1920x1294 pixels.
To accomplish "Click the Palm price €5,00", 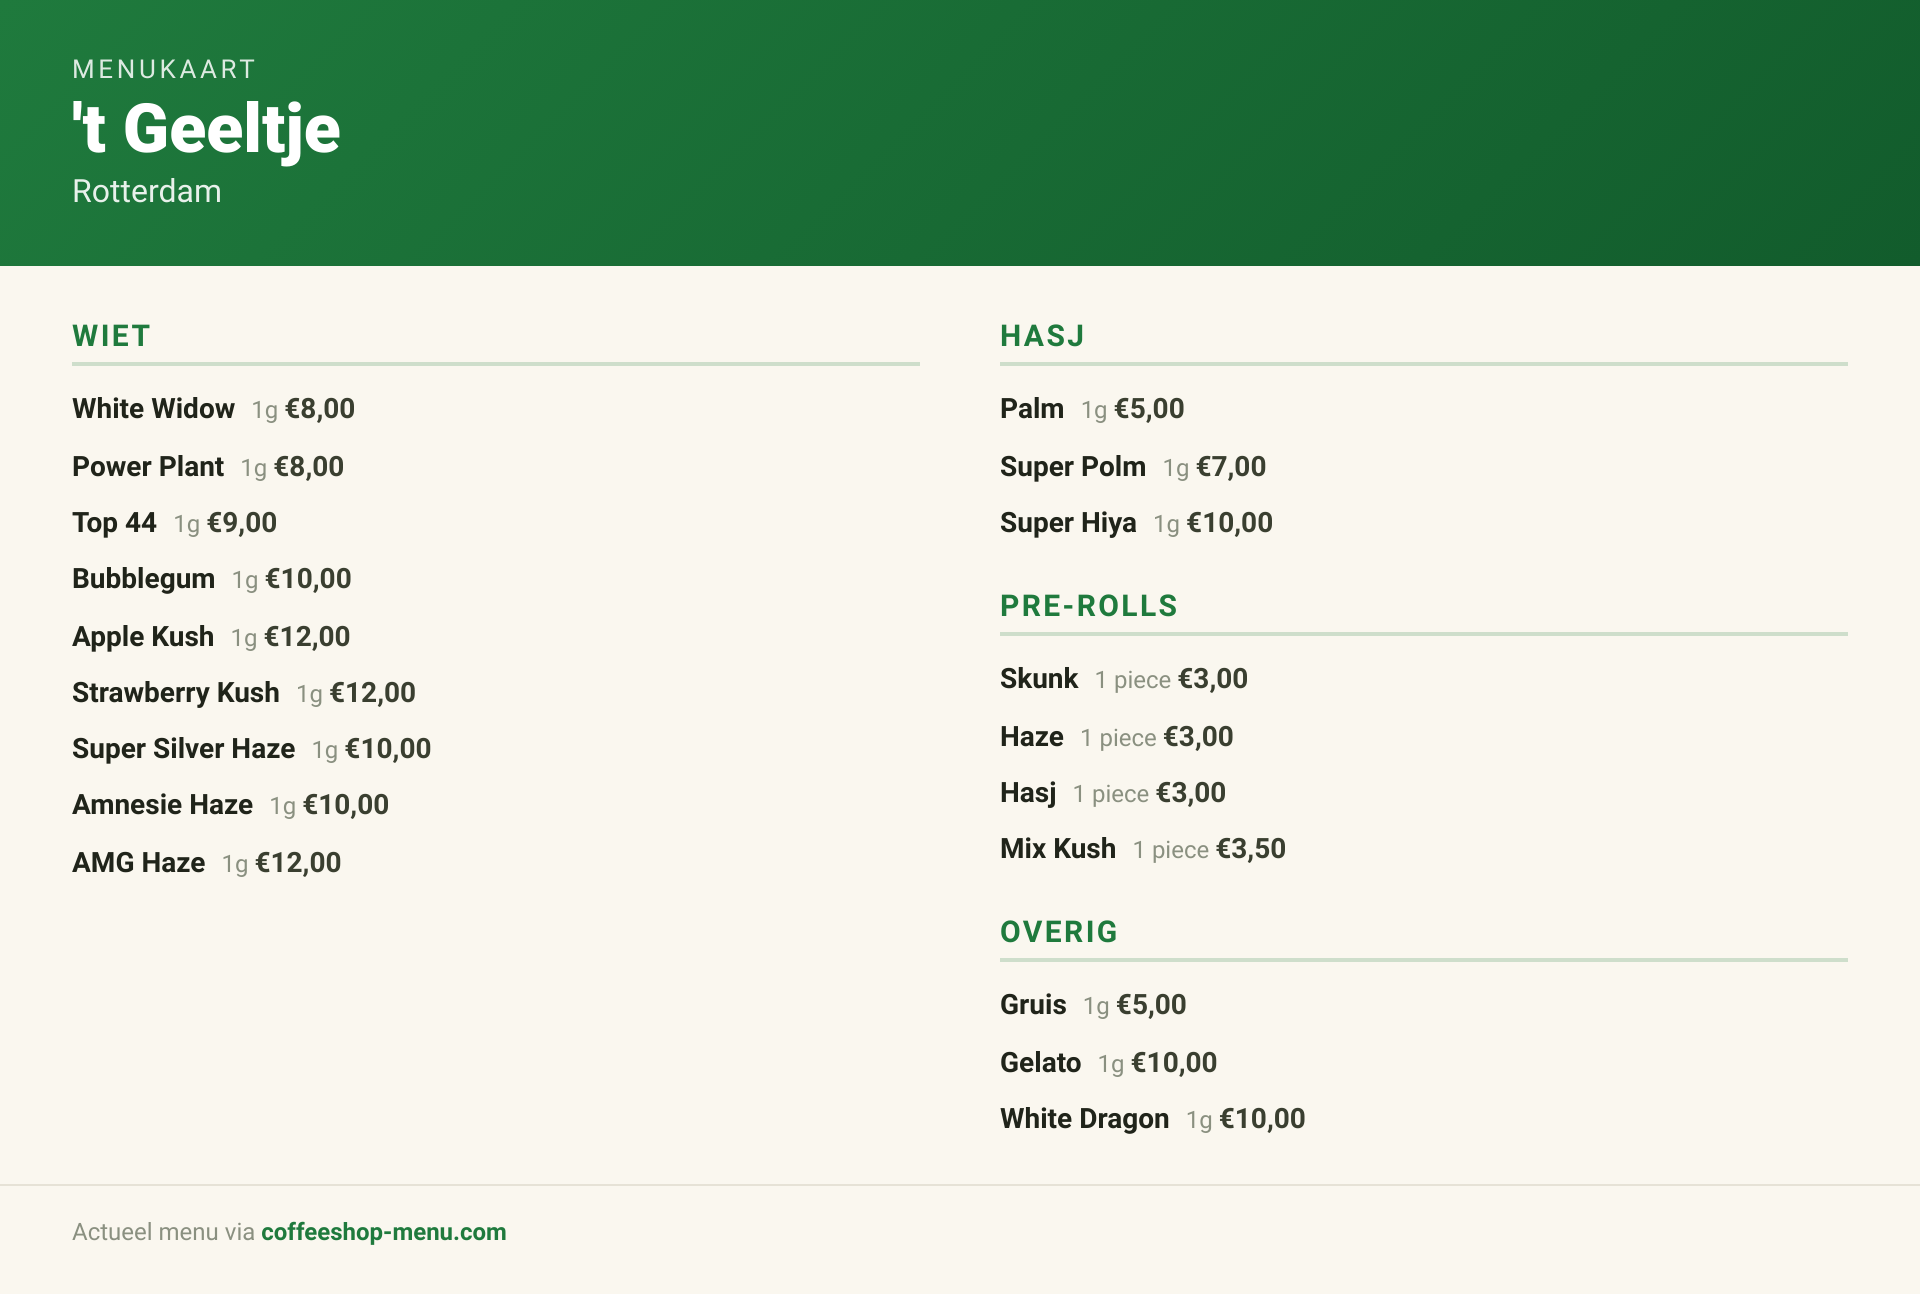I will [x=1149, y=409].
